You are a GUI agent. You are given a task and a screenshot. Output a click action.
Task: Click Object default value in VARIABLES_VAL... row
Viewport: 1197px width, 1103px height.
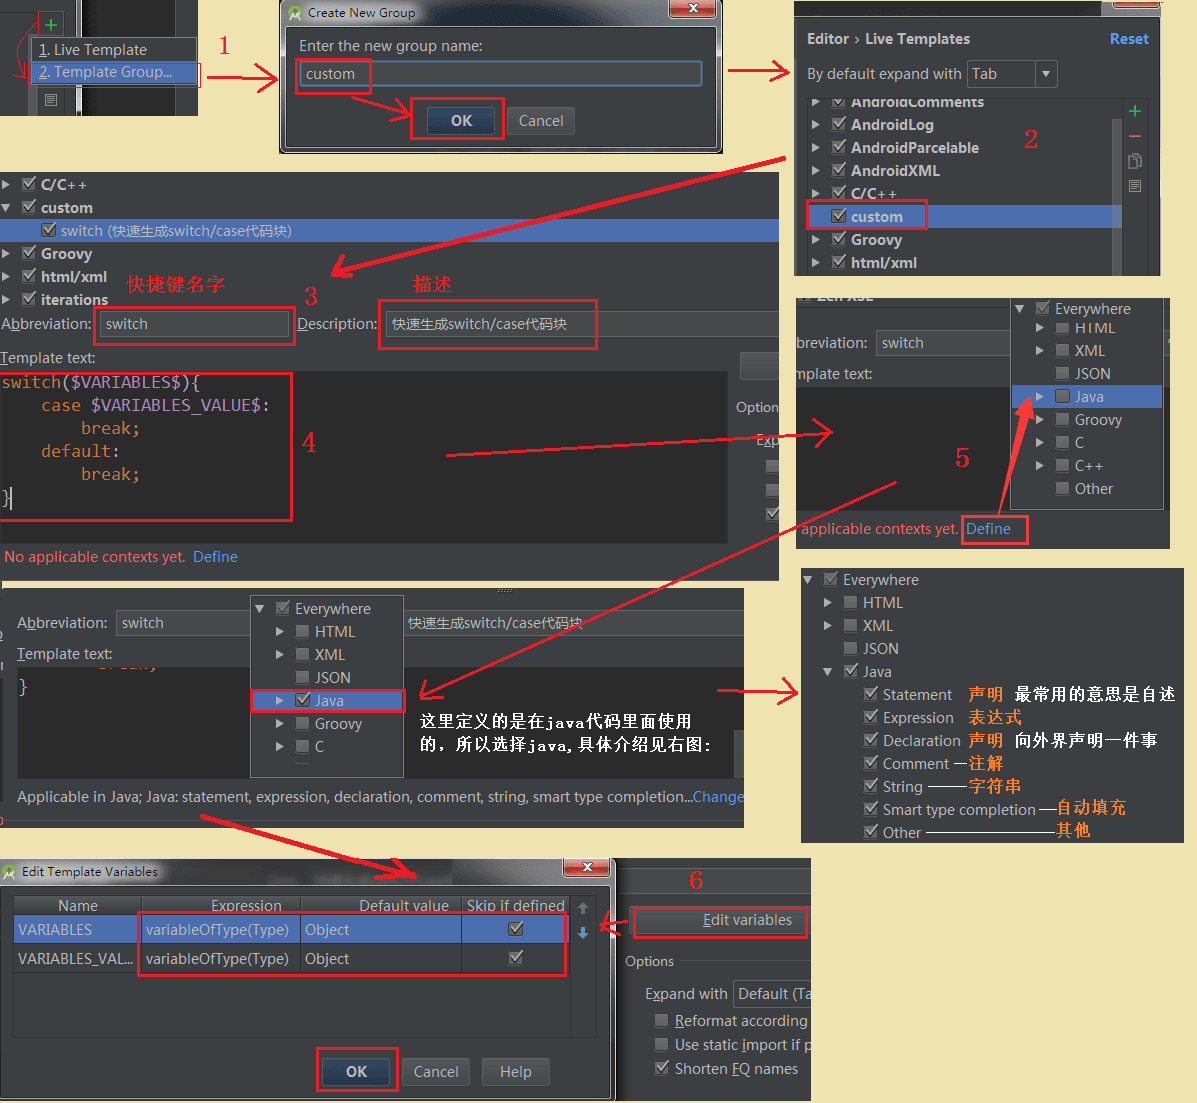[x=381, y=959]
